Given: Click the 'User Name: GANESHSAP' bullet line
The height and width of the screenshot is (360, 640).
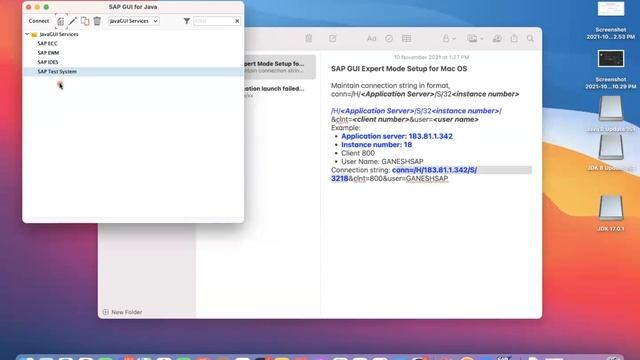Looking at the screenshot, I should click(x=382, y=162).
